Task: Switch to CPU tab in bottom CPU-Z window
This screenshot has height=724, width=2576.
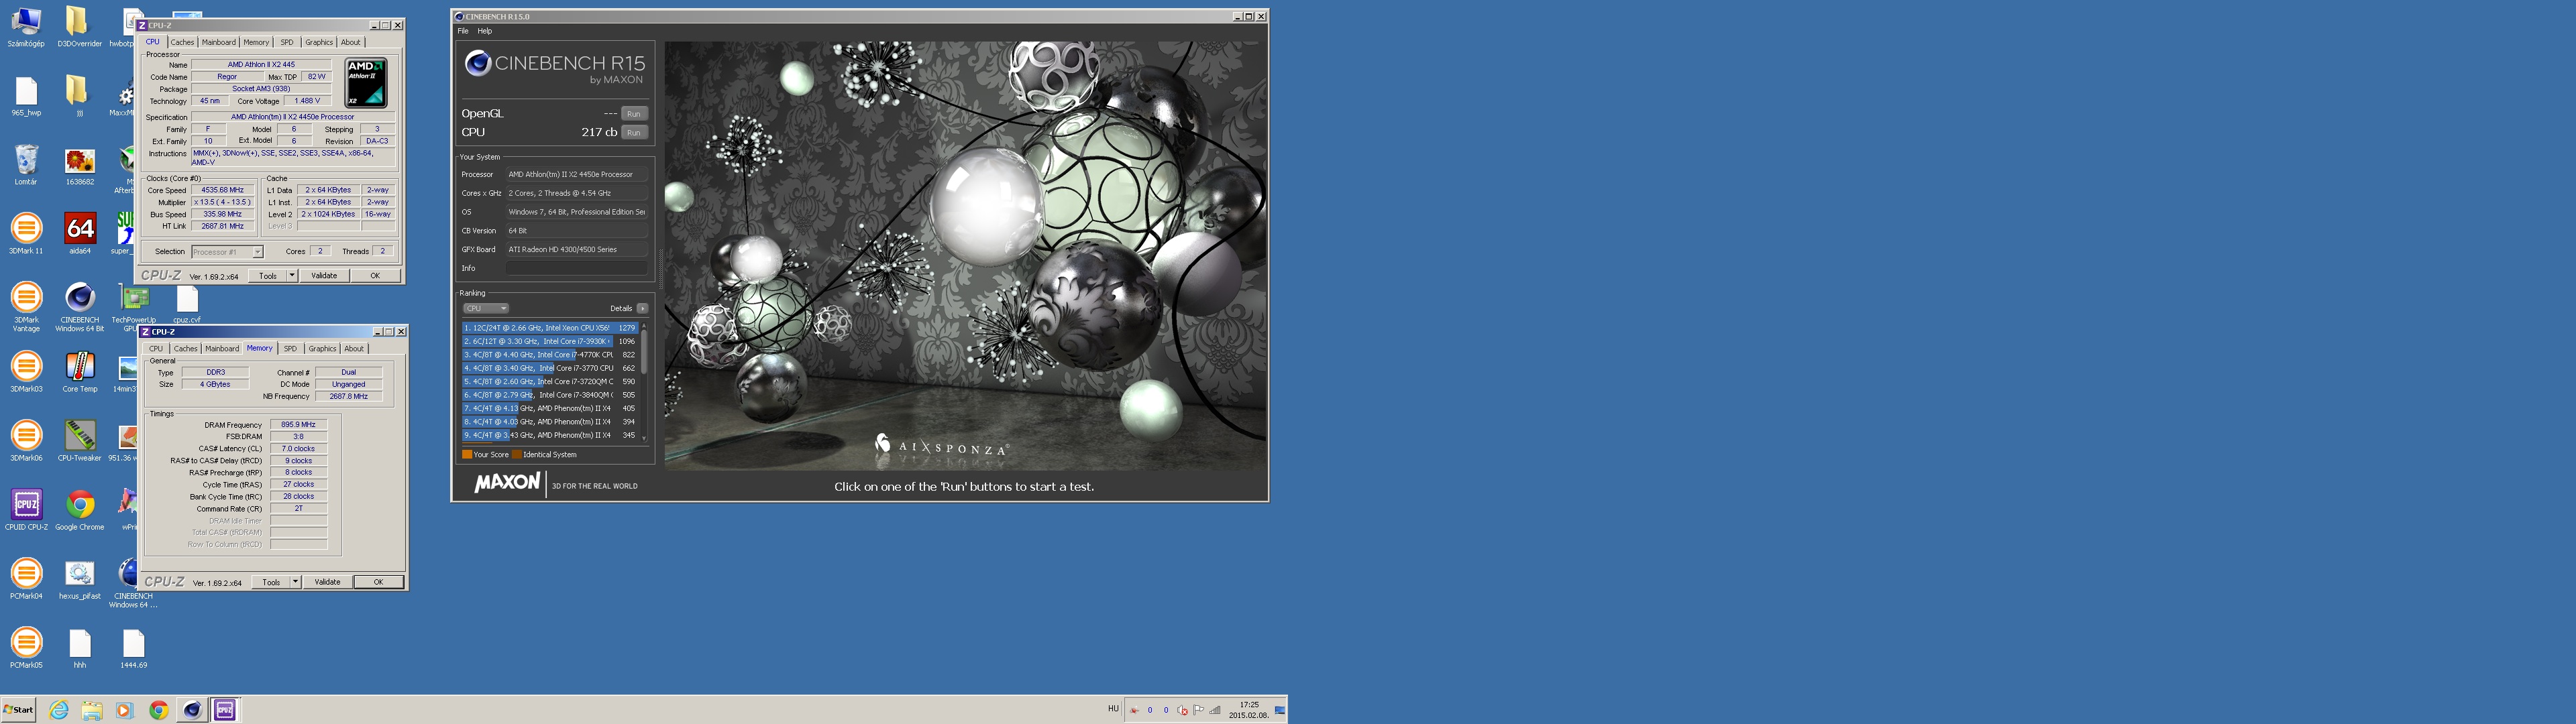Action: pyautogui.click(x=156, y=349)
